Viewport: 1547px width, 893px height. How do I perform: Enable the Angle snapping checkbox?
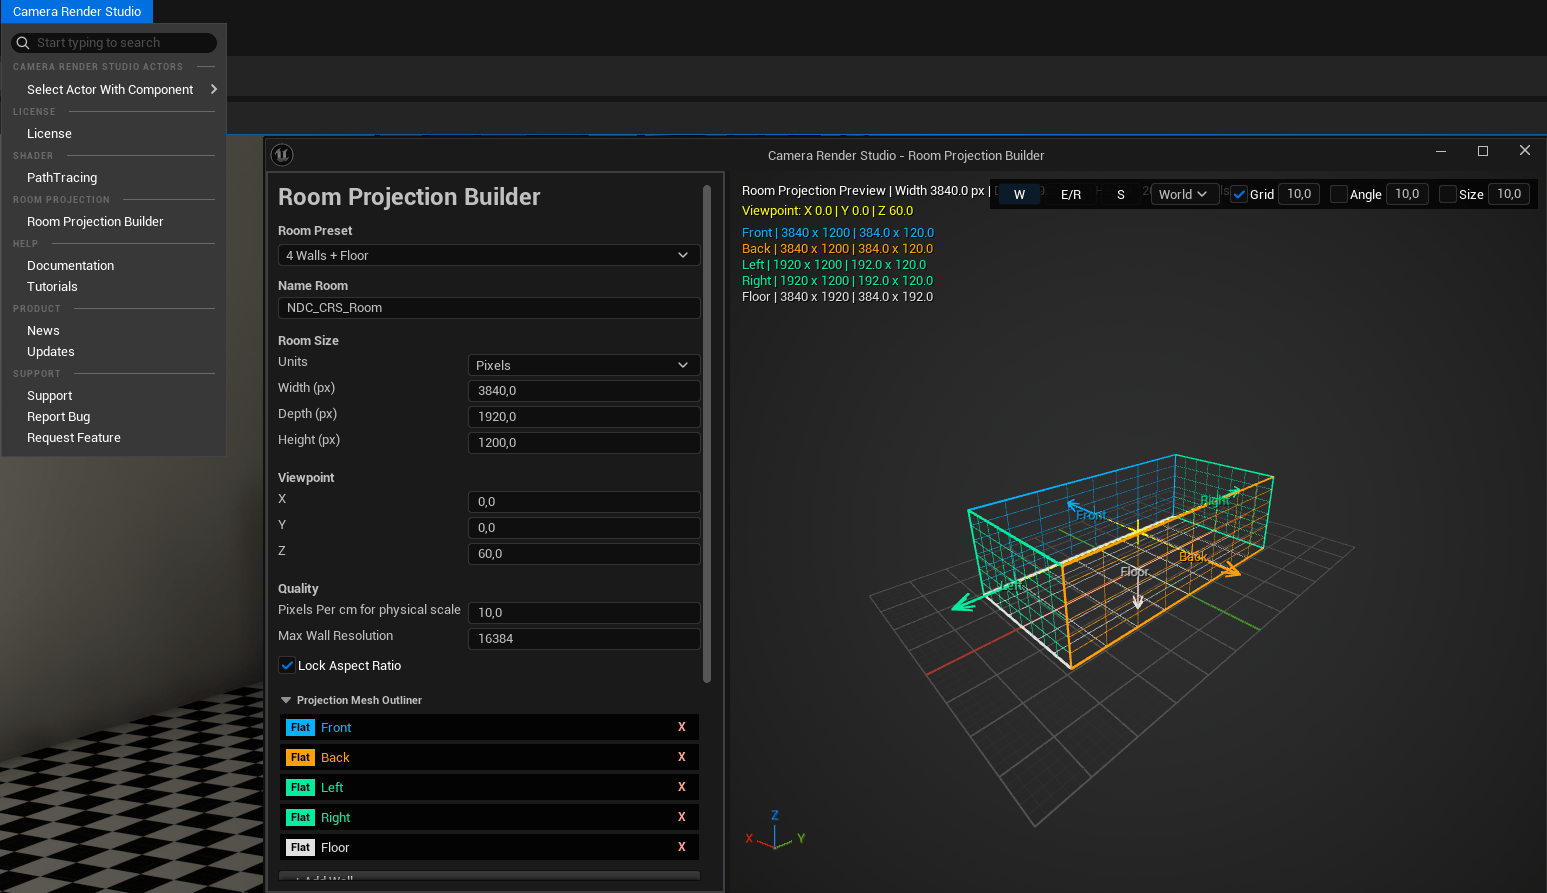1338,194
